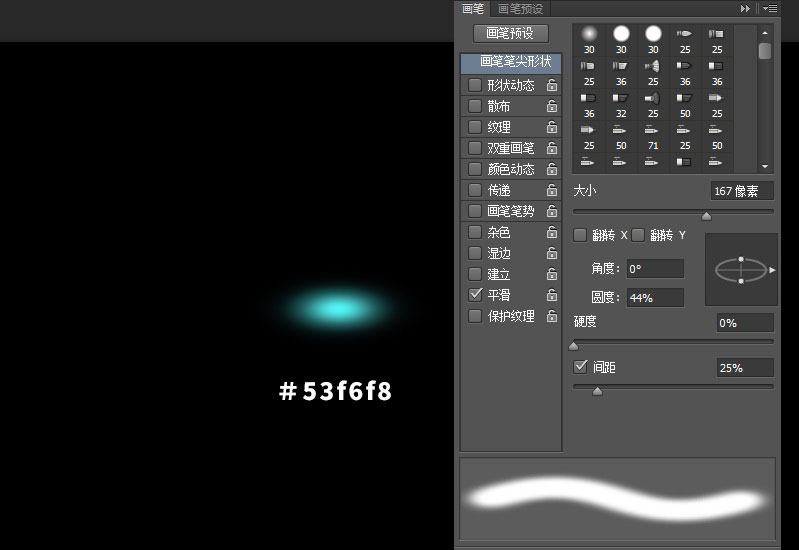The height and width of the screenshot is (550, 799).
Task: Enable the 形状动态 checkbox
Action: [x=475, y=85]
